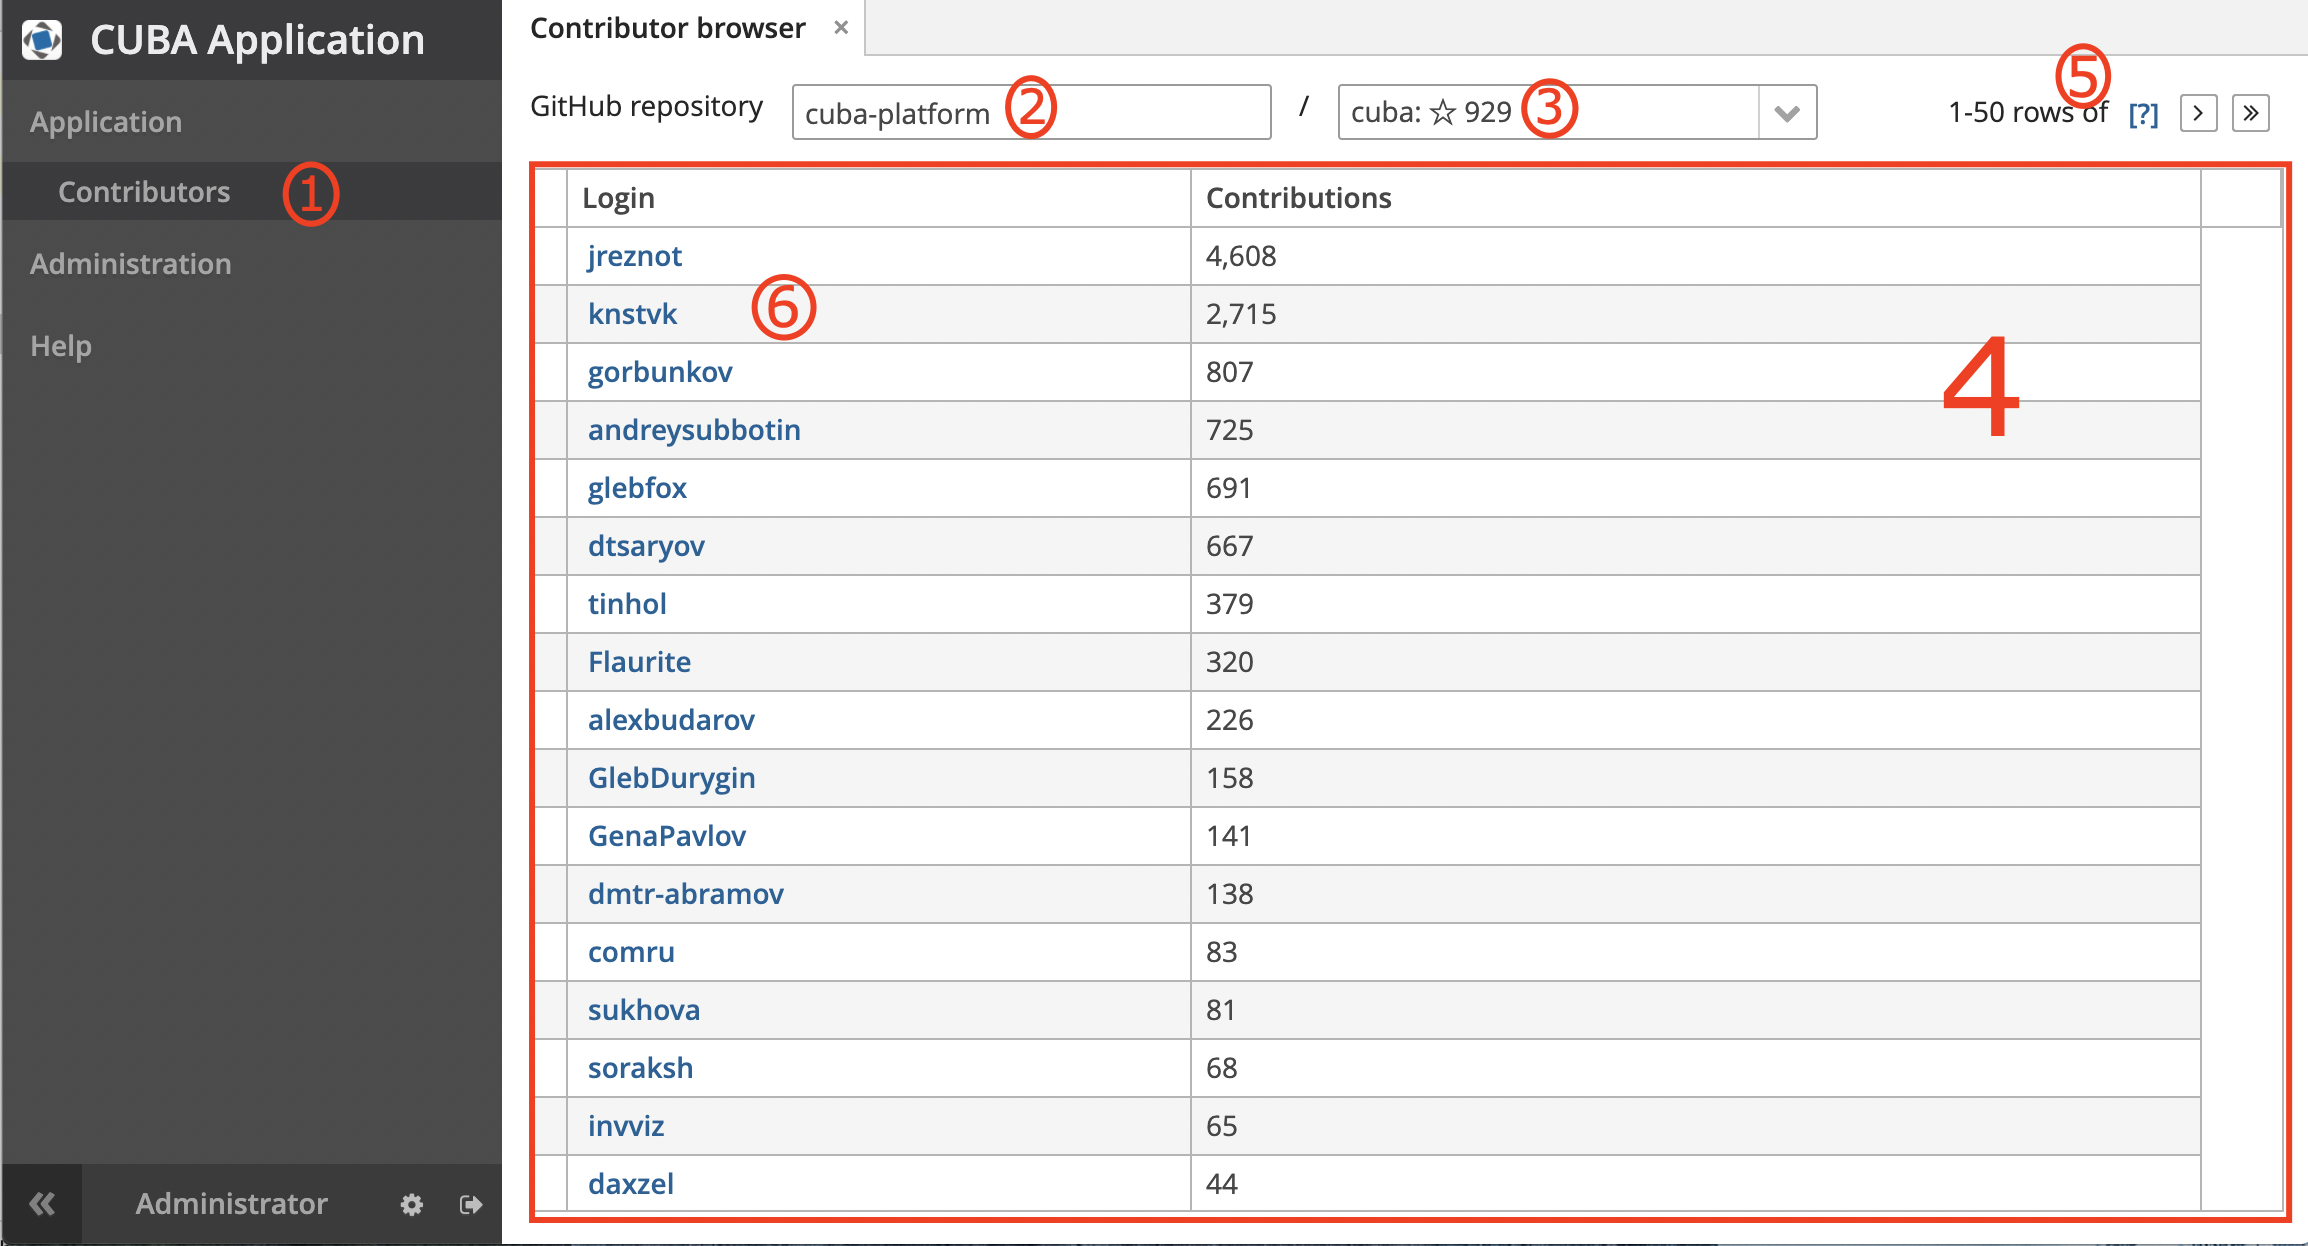Expand the repository dropdown arrow
Screen dimensions: 2308x1246
(x=1787, y=113)
